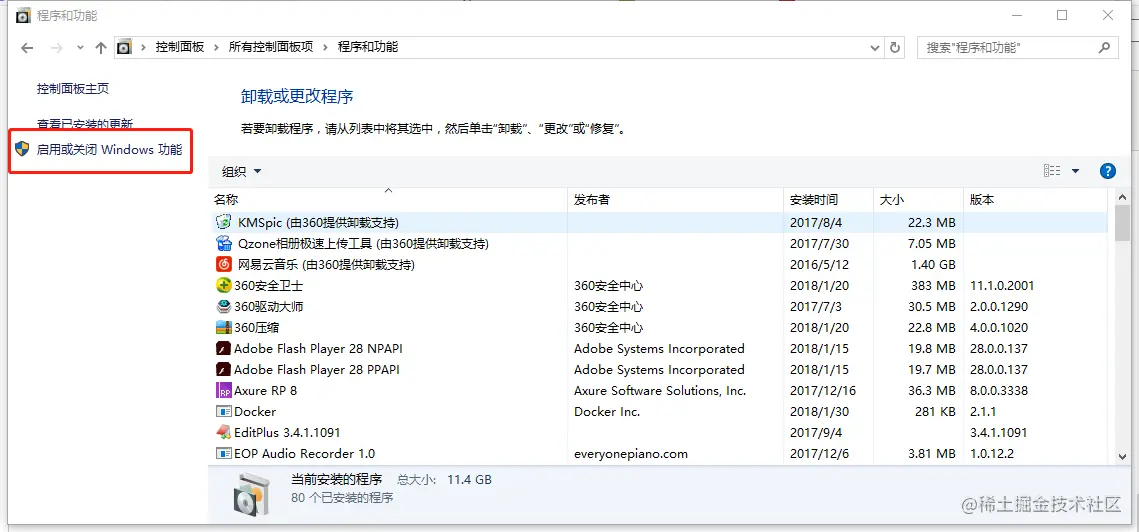1139x532 pixels.
Task: Click 程序和功能 in the breadcrumb
Action: (368, 47)
